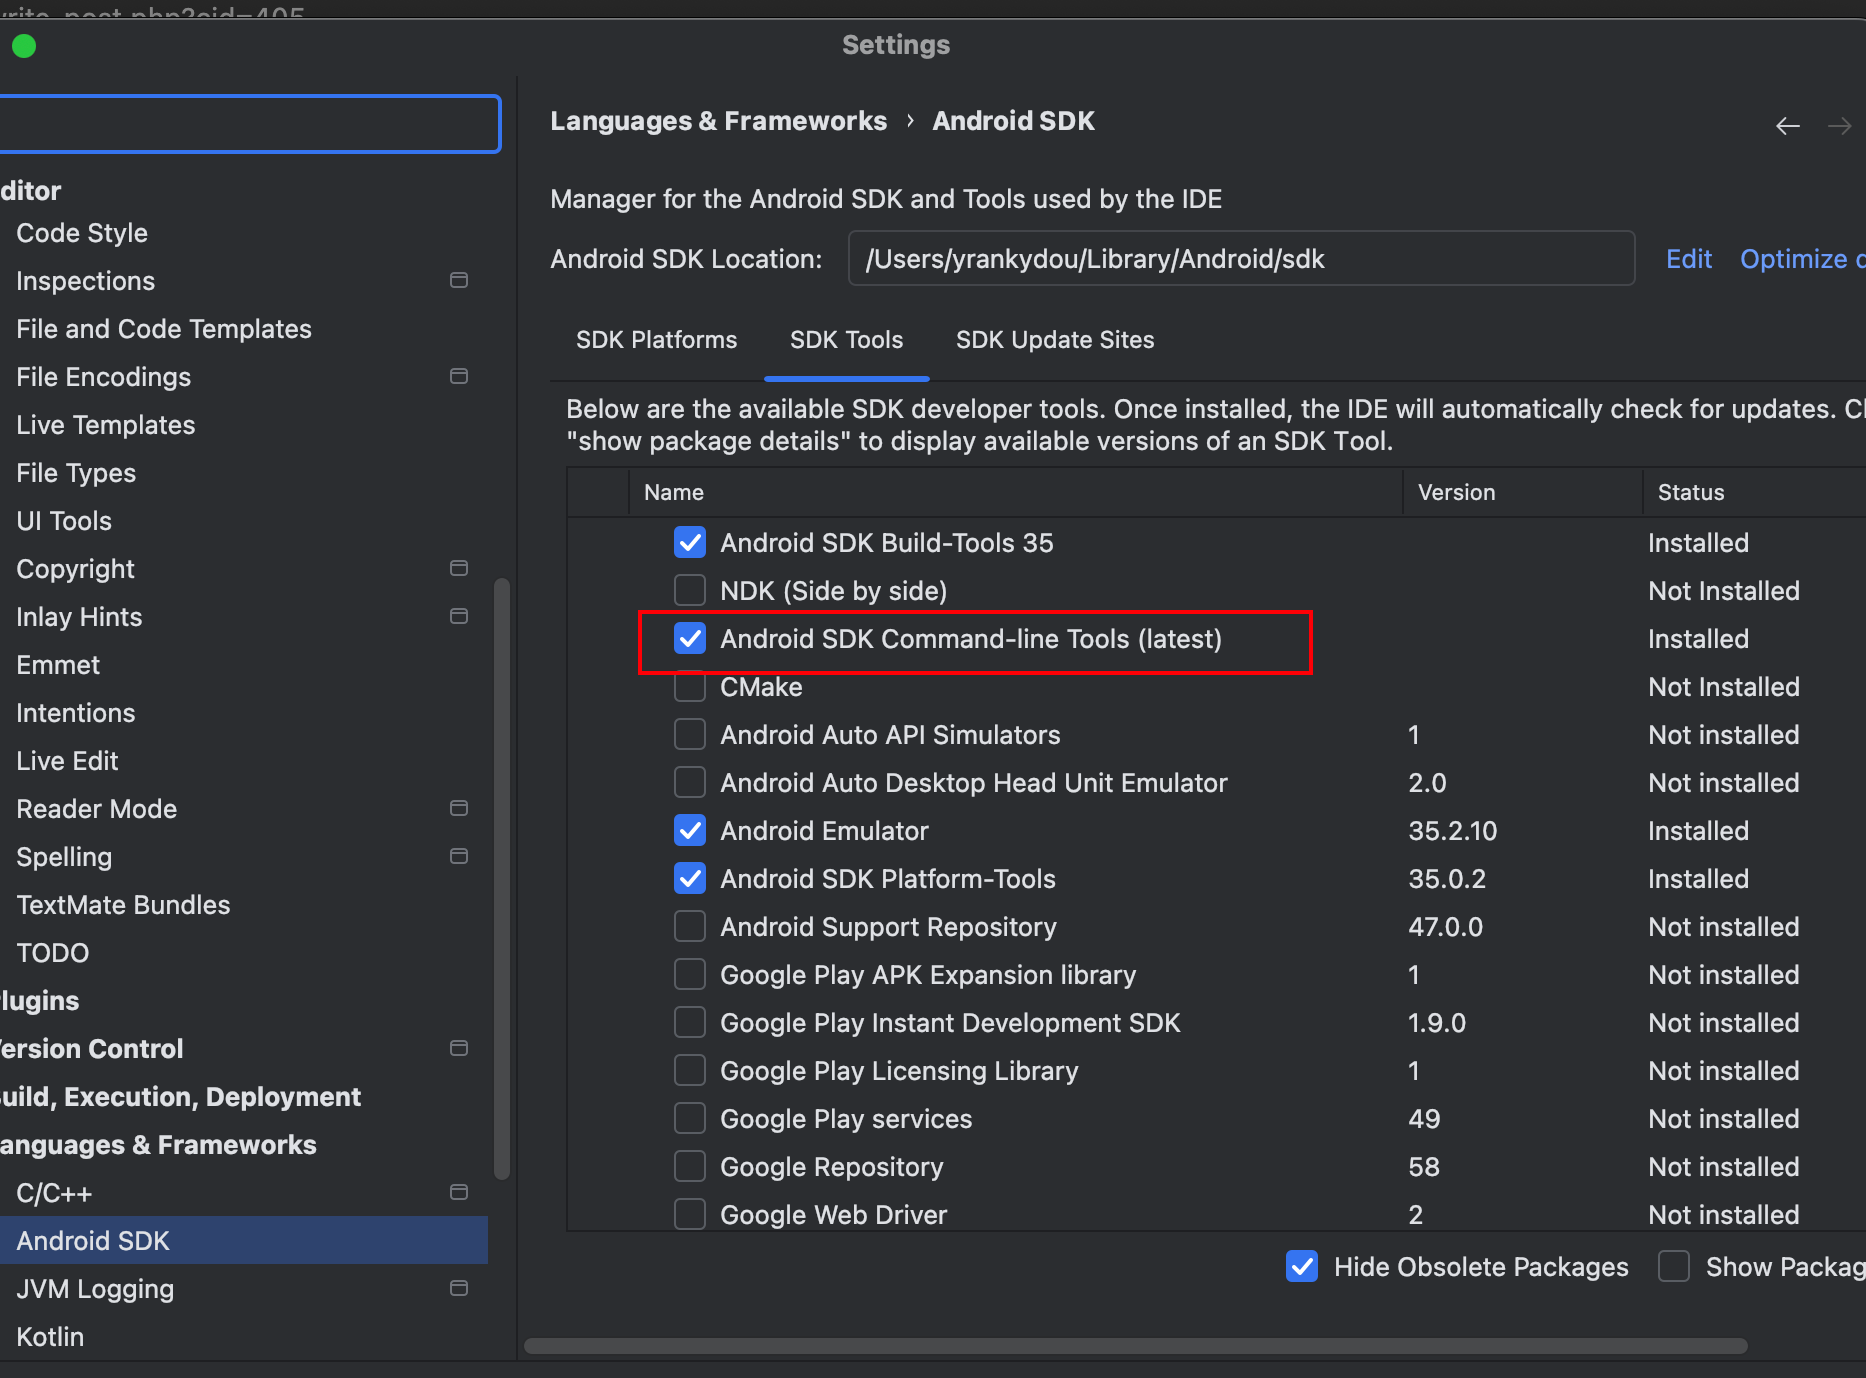Check Google Play APK Expansion library

[690, 974]
